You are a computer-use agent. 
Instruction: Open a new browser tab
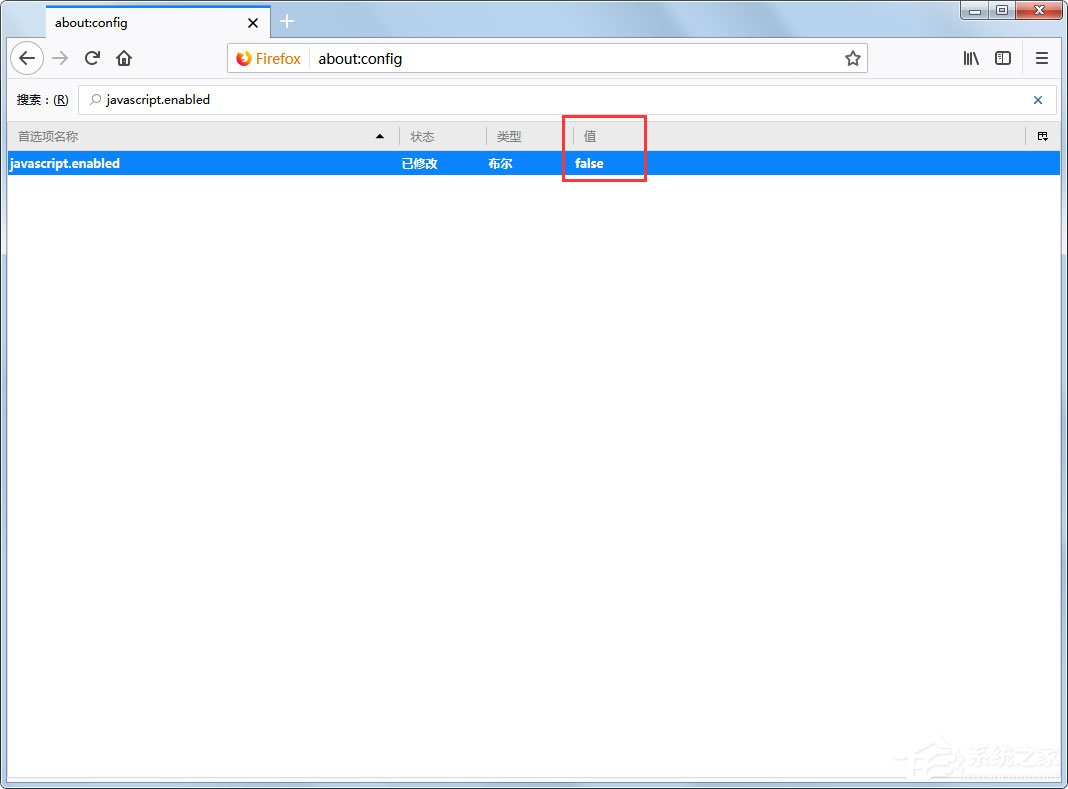pos(287,20)
